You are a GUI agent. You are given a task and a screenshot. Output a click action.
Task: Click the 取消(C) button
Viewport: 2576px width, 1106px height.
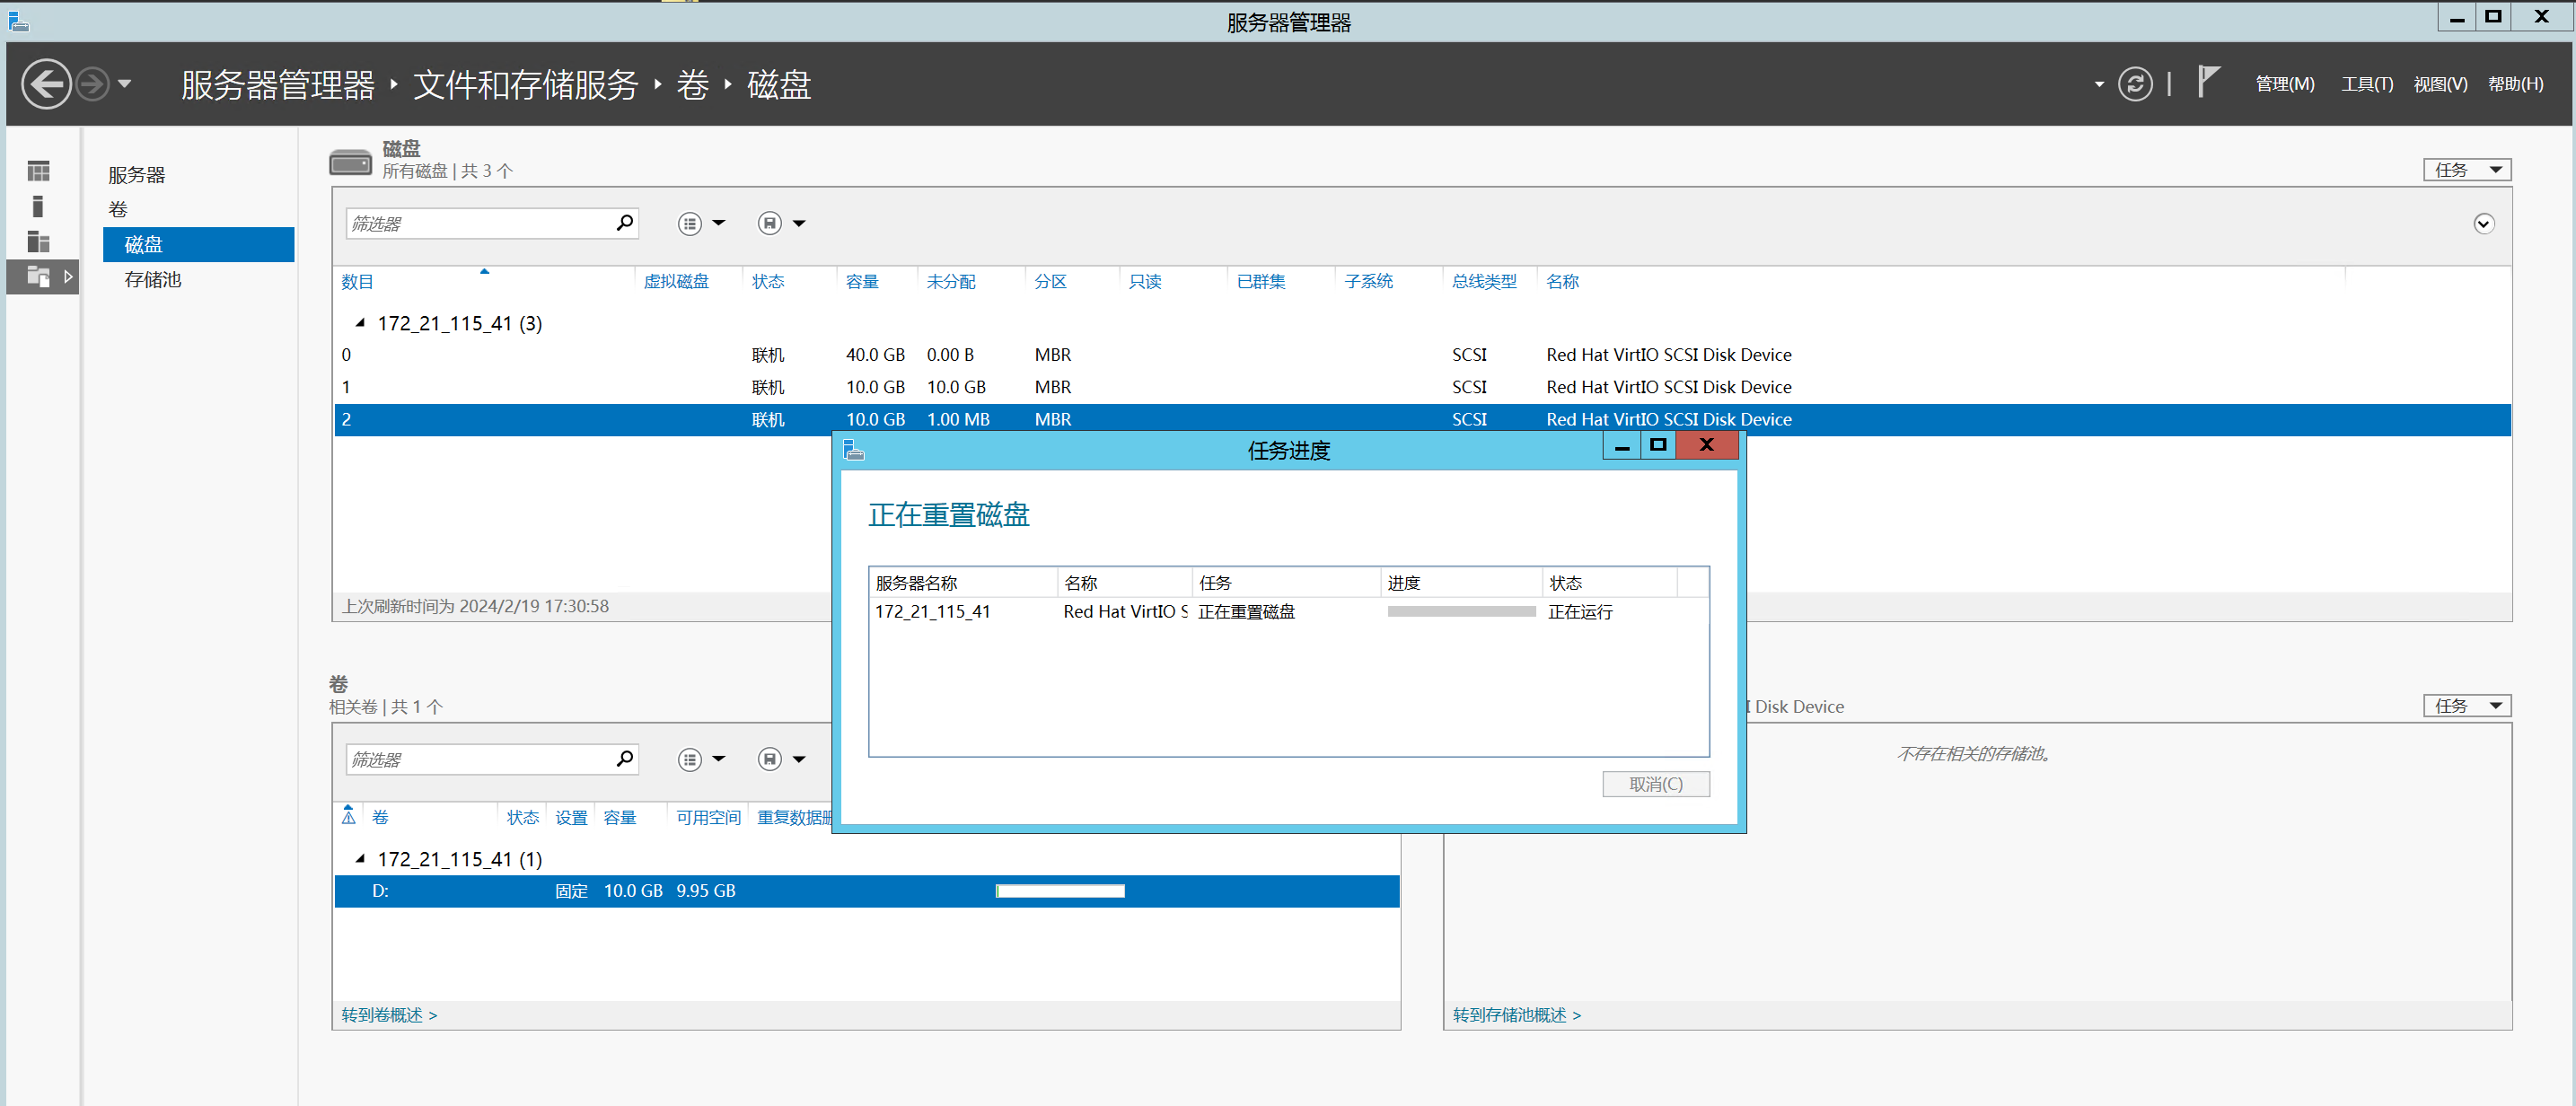click(x=1655, y=785)
